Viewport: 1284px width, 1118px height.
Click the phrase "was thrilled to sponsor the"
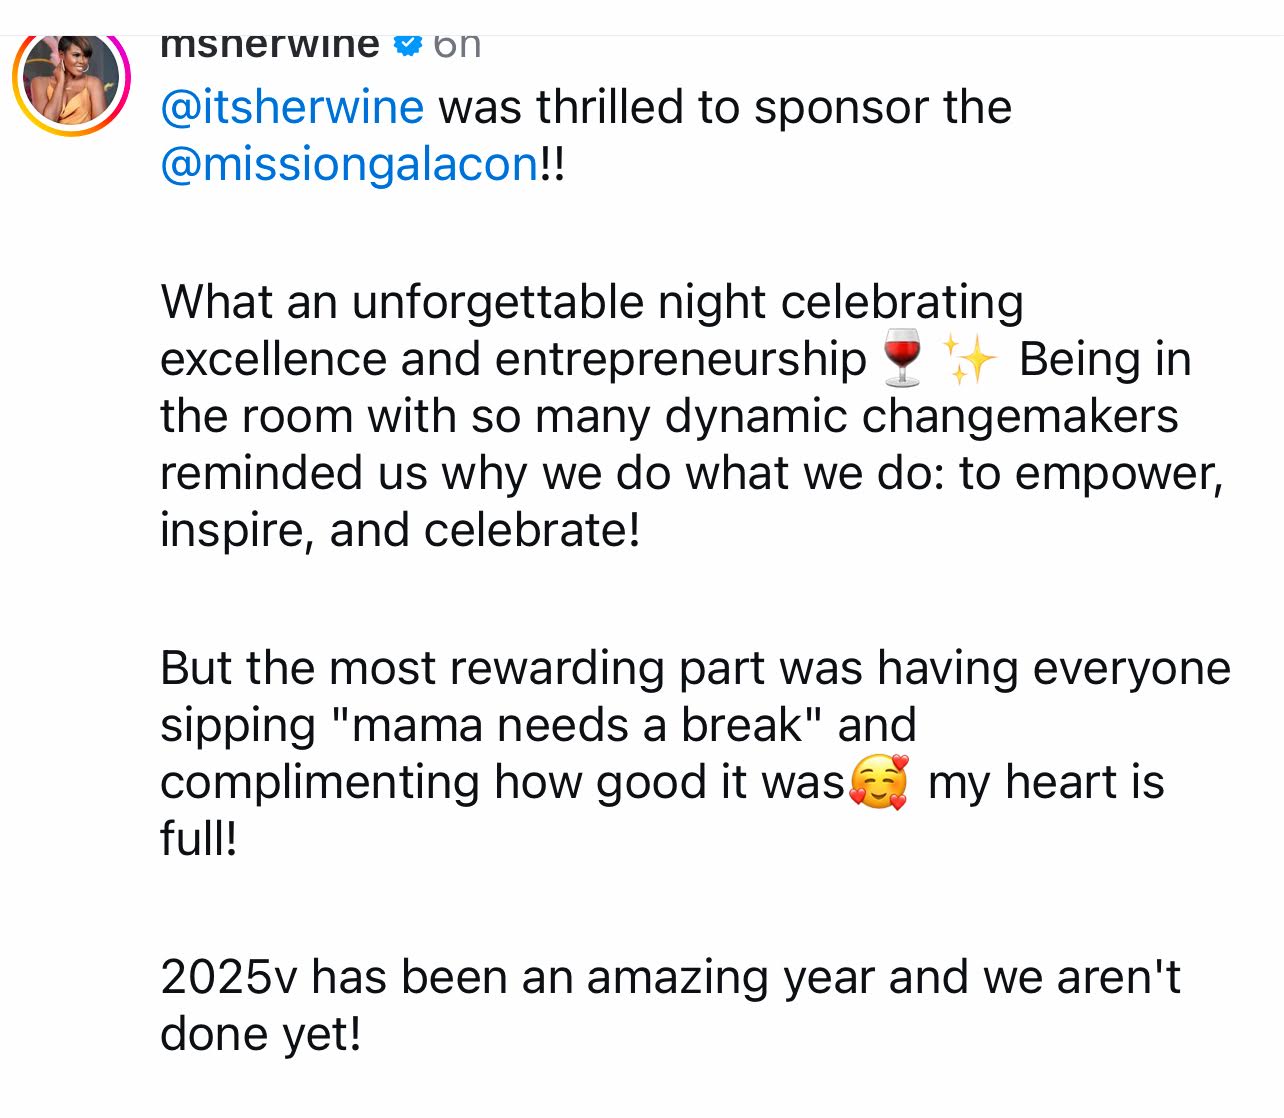(x=725, y=107)
